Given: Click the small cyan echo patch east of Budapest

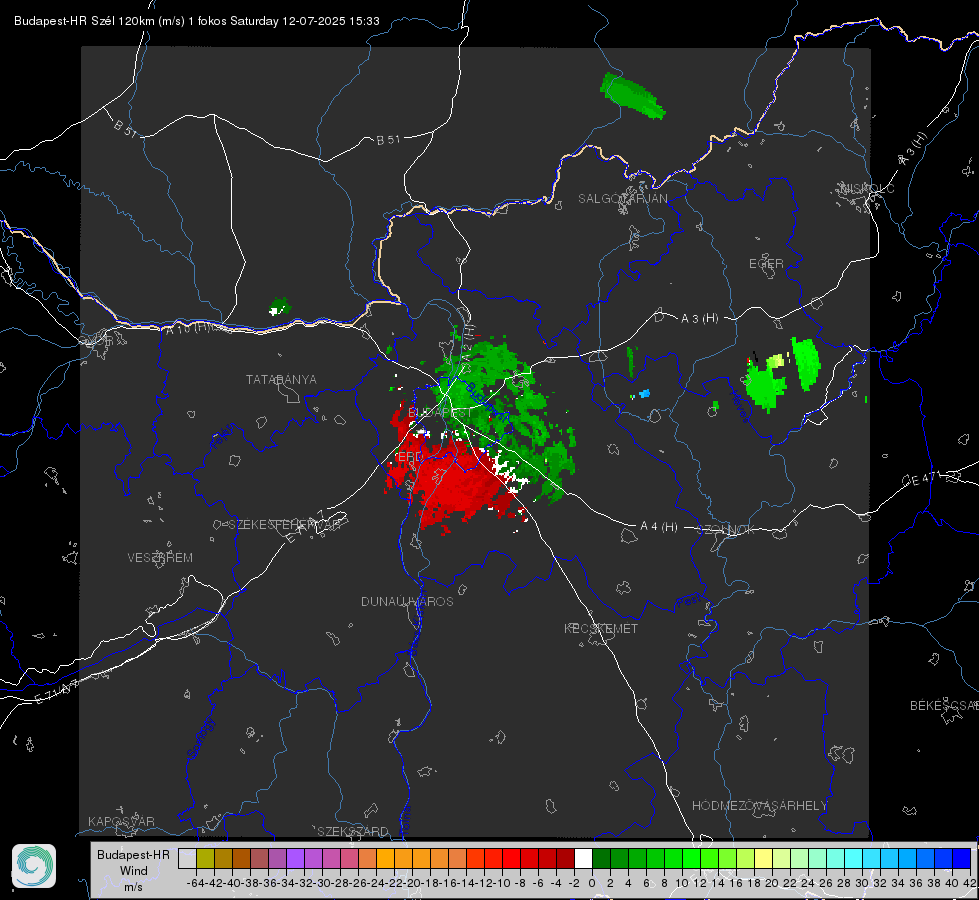Looking at the screenshot, I should pos(644,393).
